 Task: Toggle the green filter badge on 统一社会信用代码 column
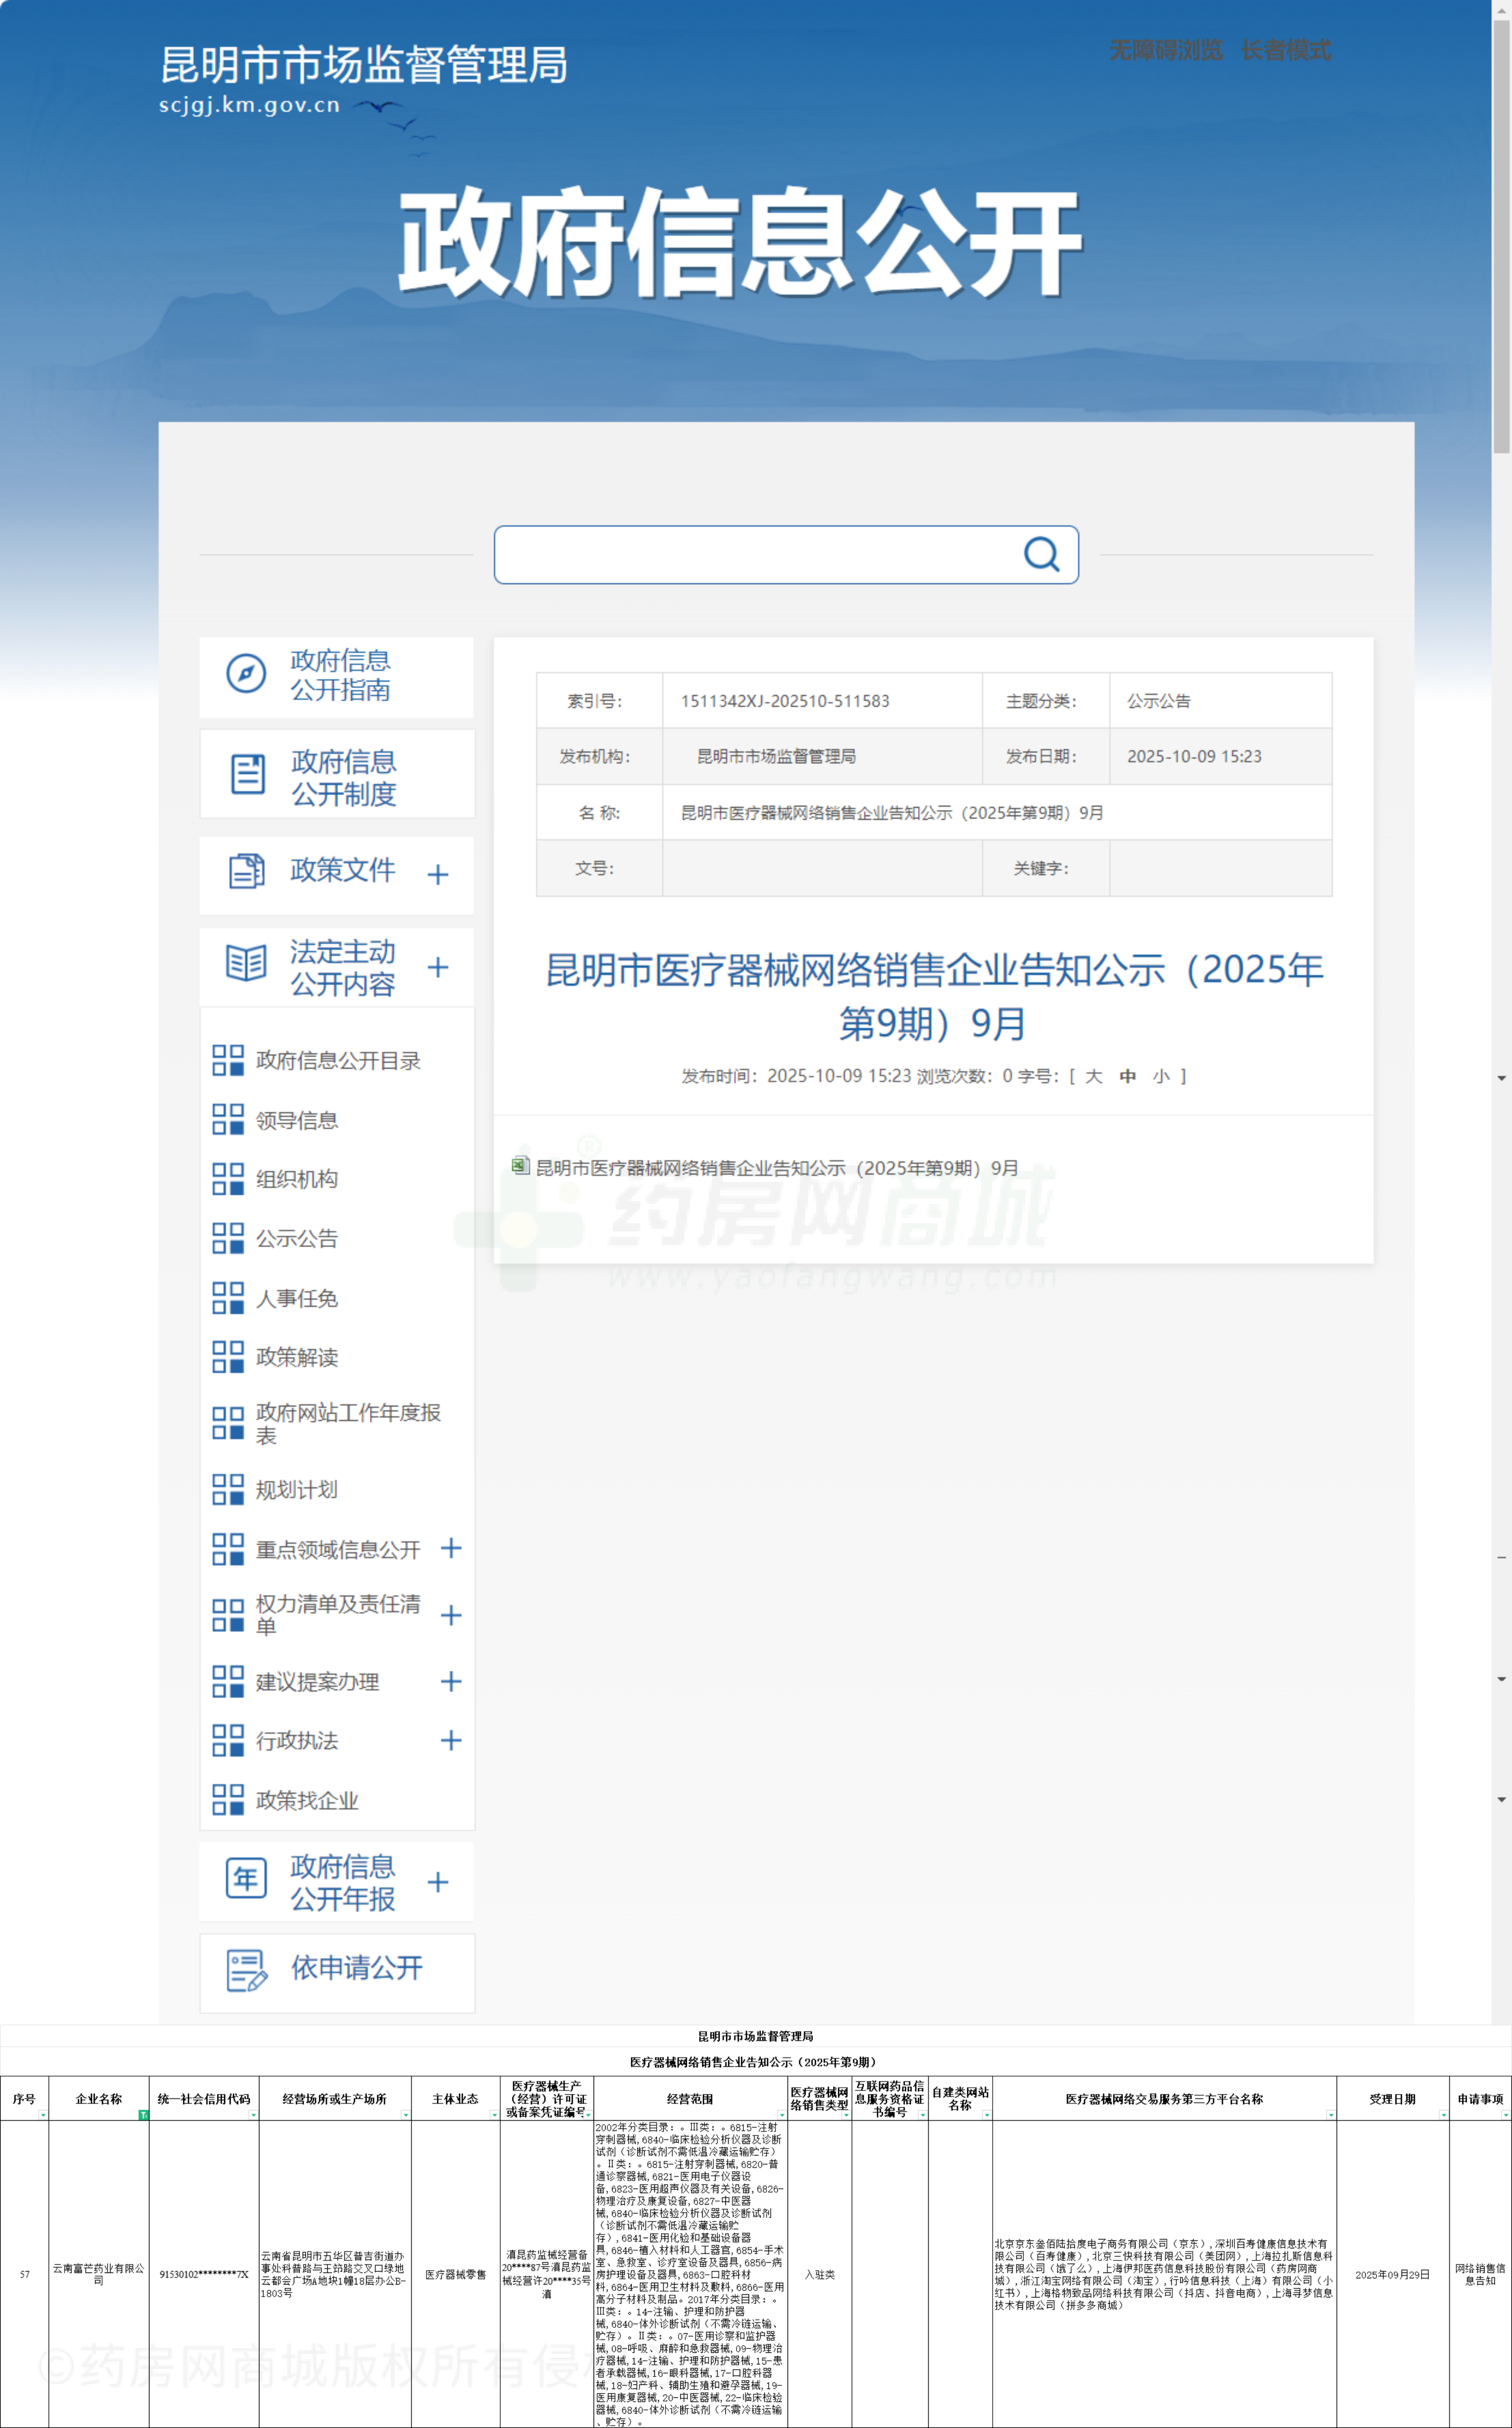145,2114
